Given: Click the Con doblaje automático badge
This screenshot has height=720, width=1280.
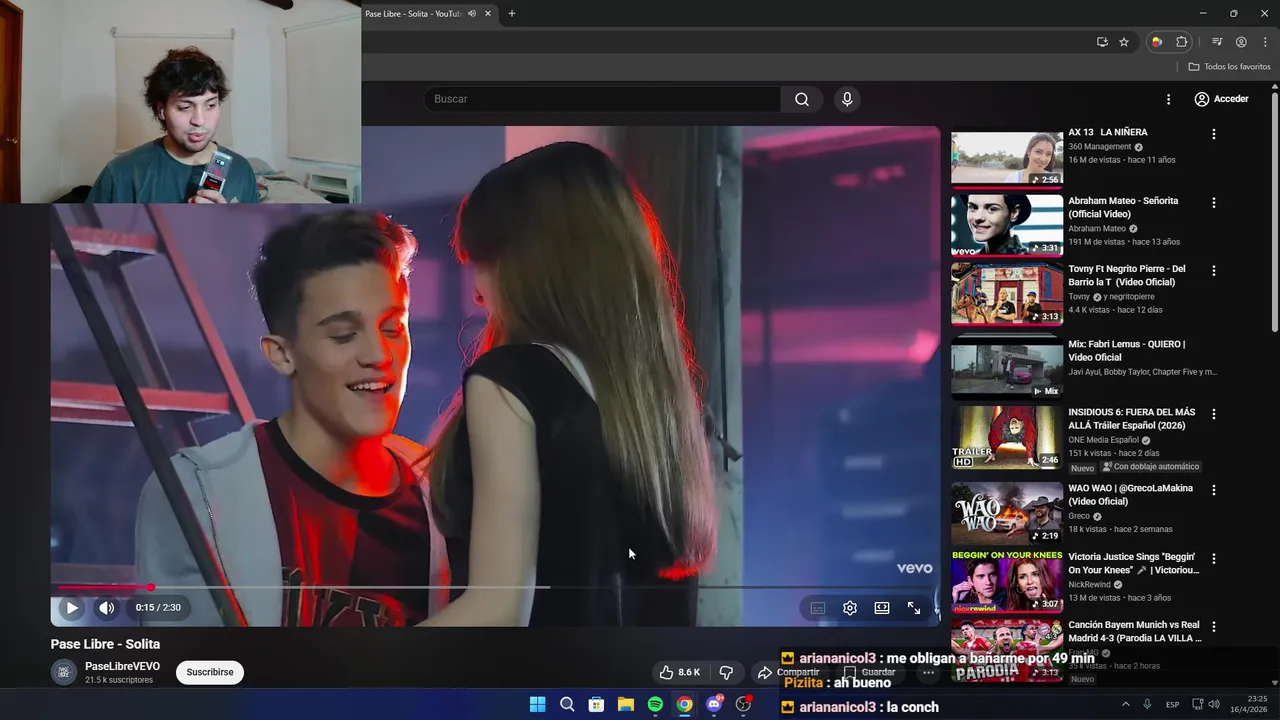Looking at the screenshot, I should (x=1150, y=467).
